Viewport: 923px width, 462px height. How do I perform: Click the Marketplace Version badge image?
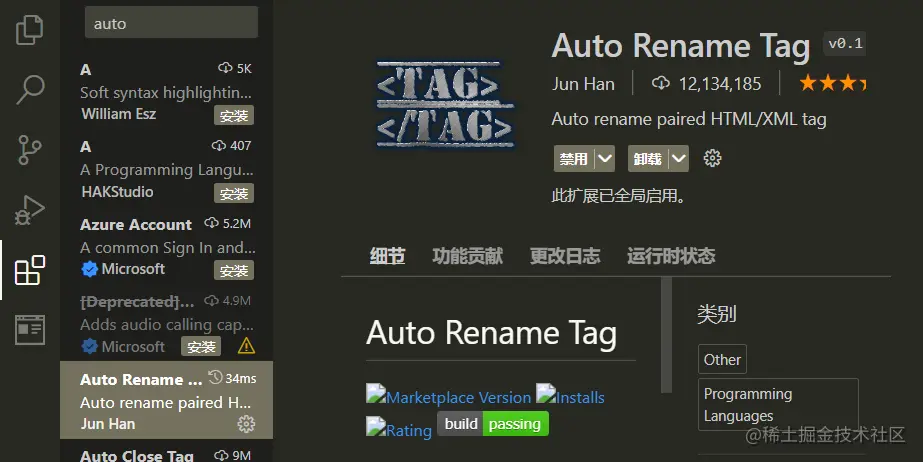376,393
